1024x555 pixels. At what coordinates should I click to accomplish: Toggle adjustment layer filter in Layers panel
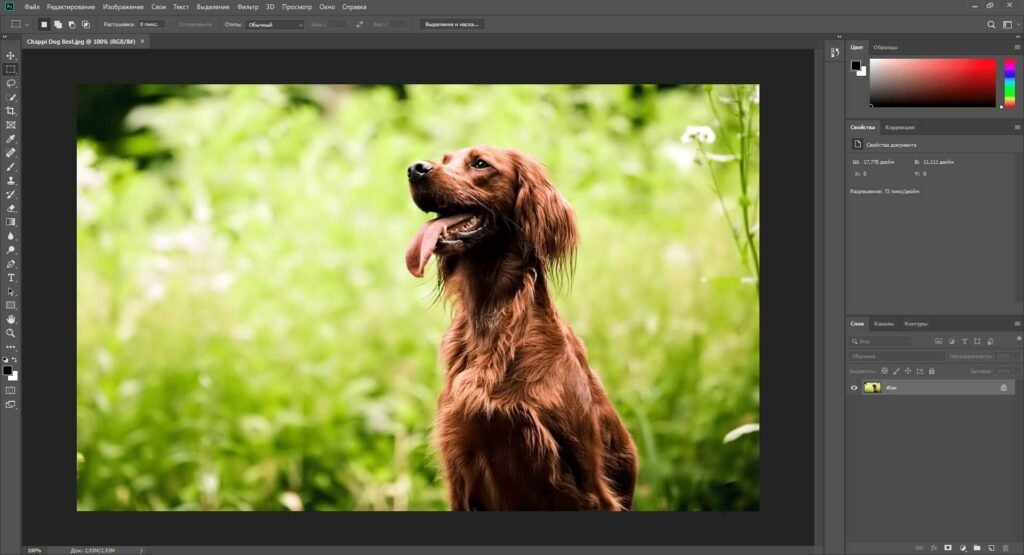click(952, 341)
